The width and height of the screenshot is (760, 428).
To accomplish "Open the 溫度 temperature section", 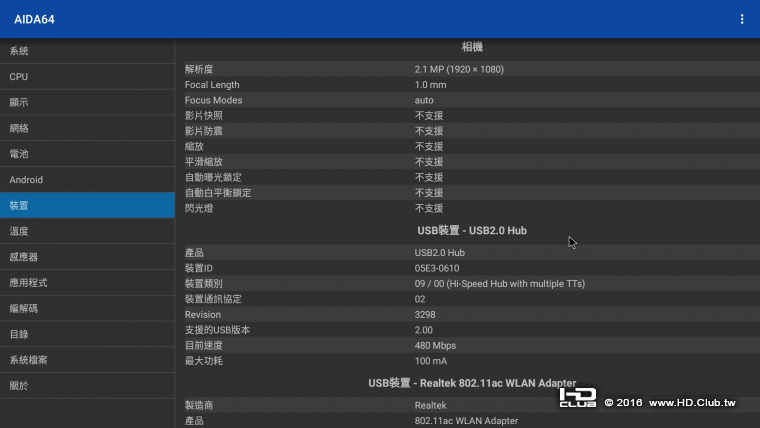I will point(87,231).
